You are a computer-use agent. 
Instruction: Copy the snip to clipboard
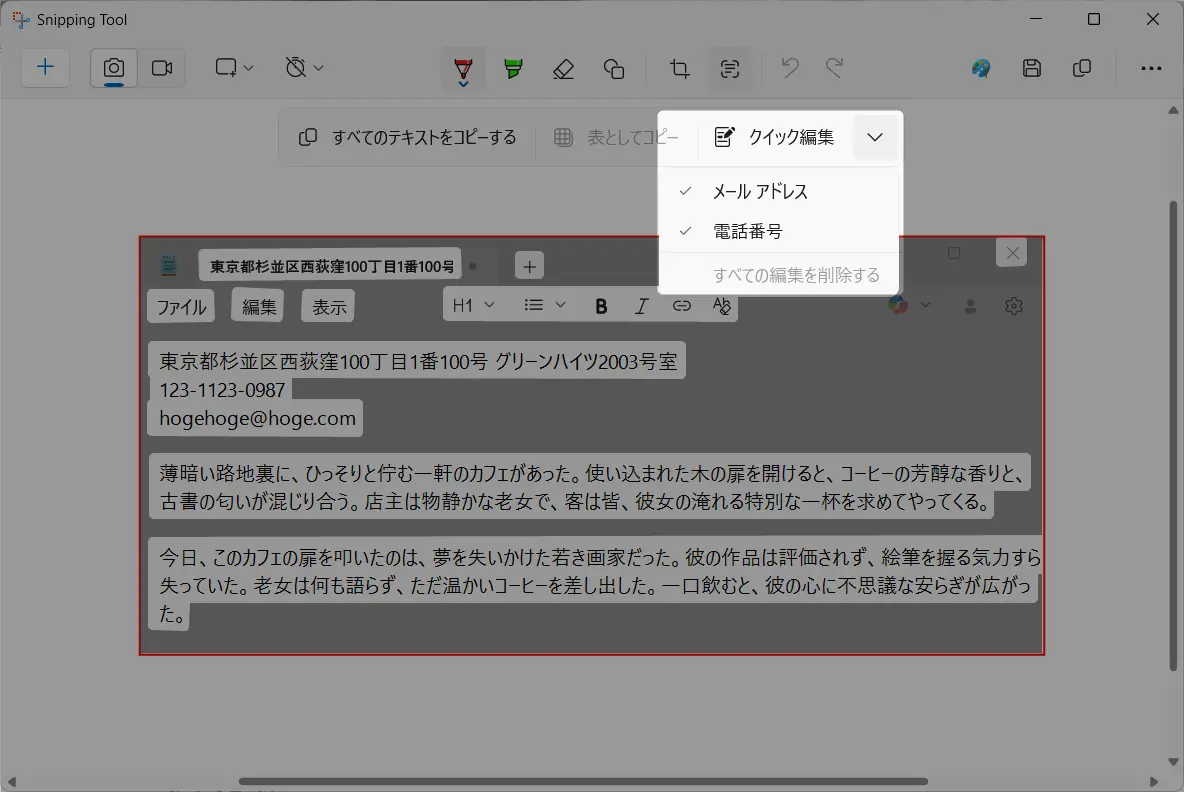[1081, 69]
